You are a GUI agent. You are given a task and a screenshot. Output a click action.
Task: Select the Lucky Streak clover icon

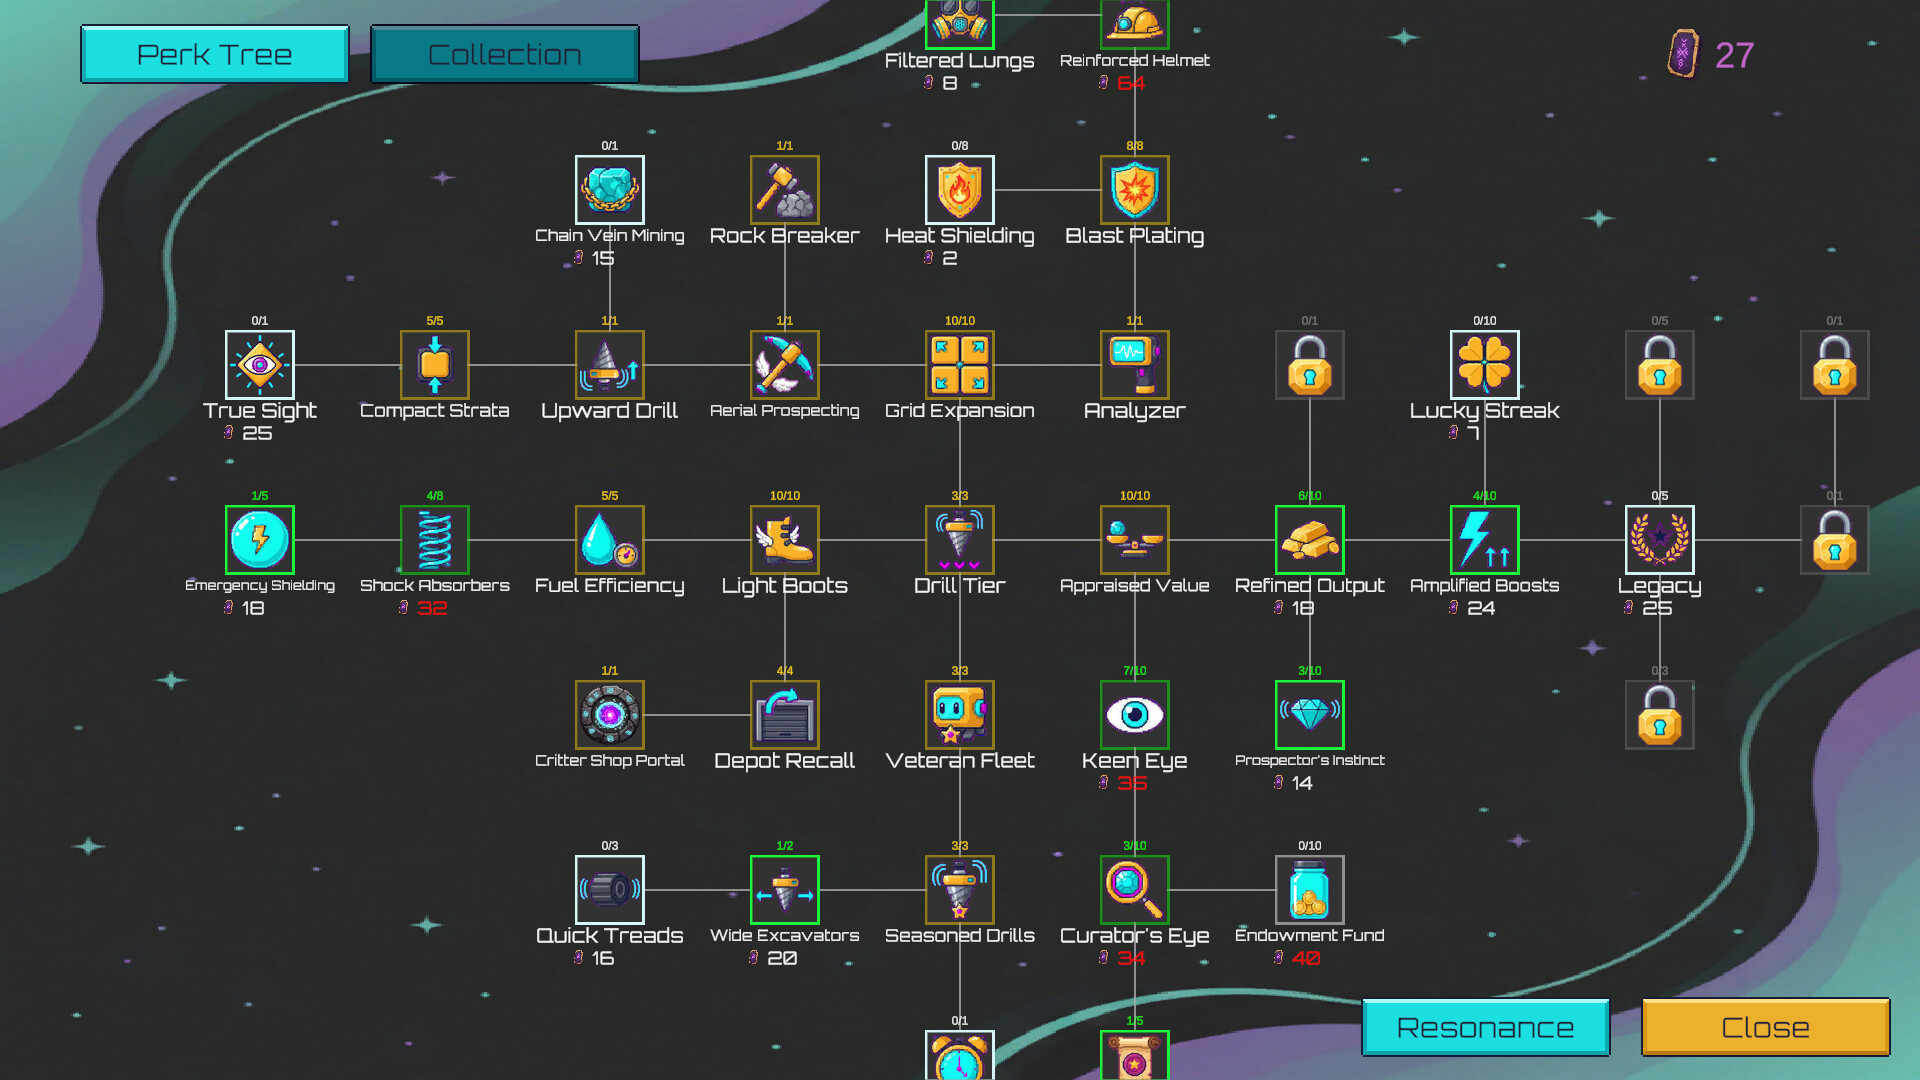point(1485,365)
